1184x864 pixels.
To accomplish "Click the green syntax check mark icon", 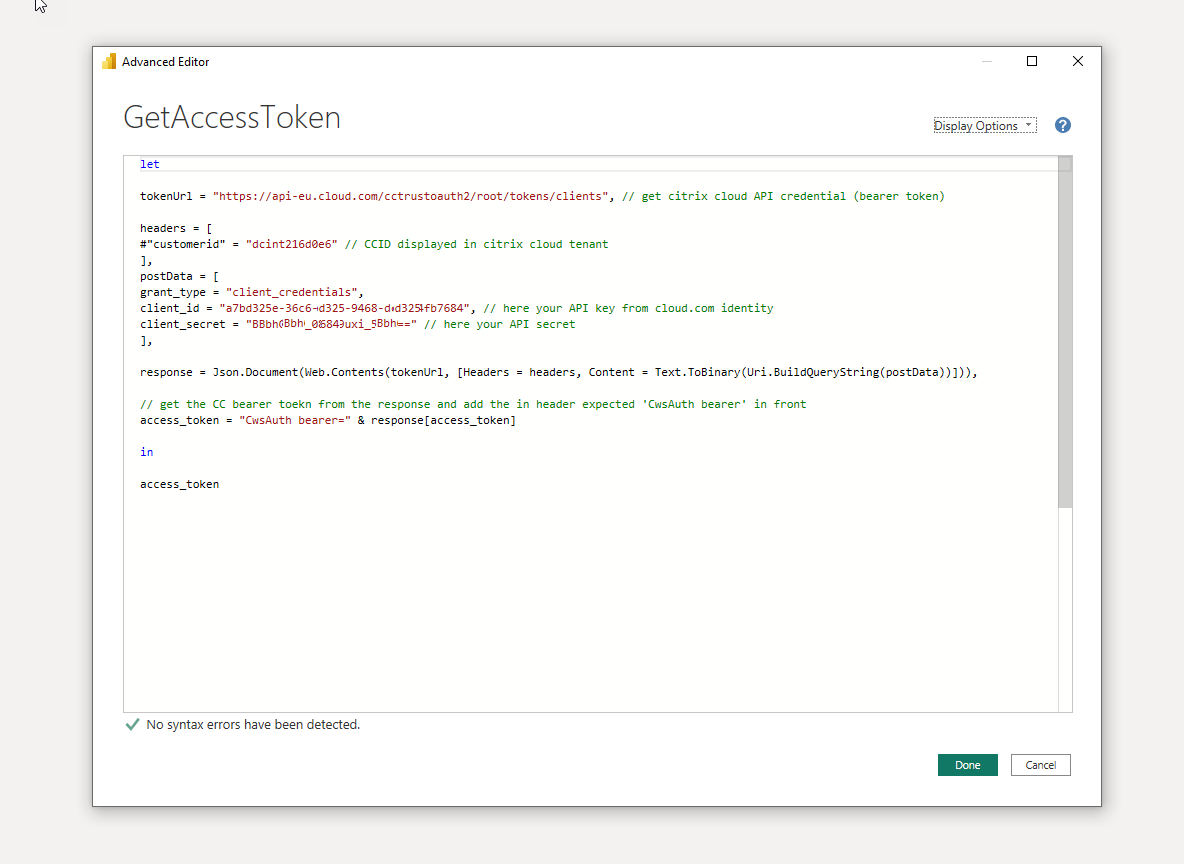I will 132,724.
